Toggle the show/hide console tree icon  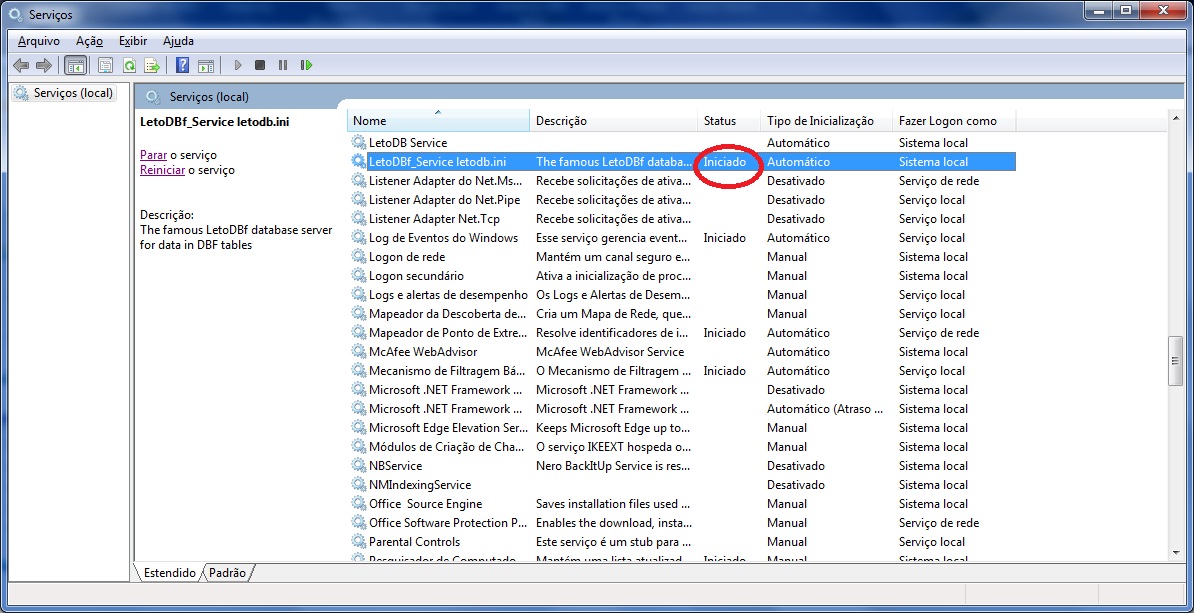click(x=75, y=65)
